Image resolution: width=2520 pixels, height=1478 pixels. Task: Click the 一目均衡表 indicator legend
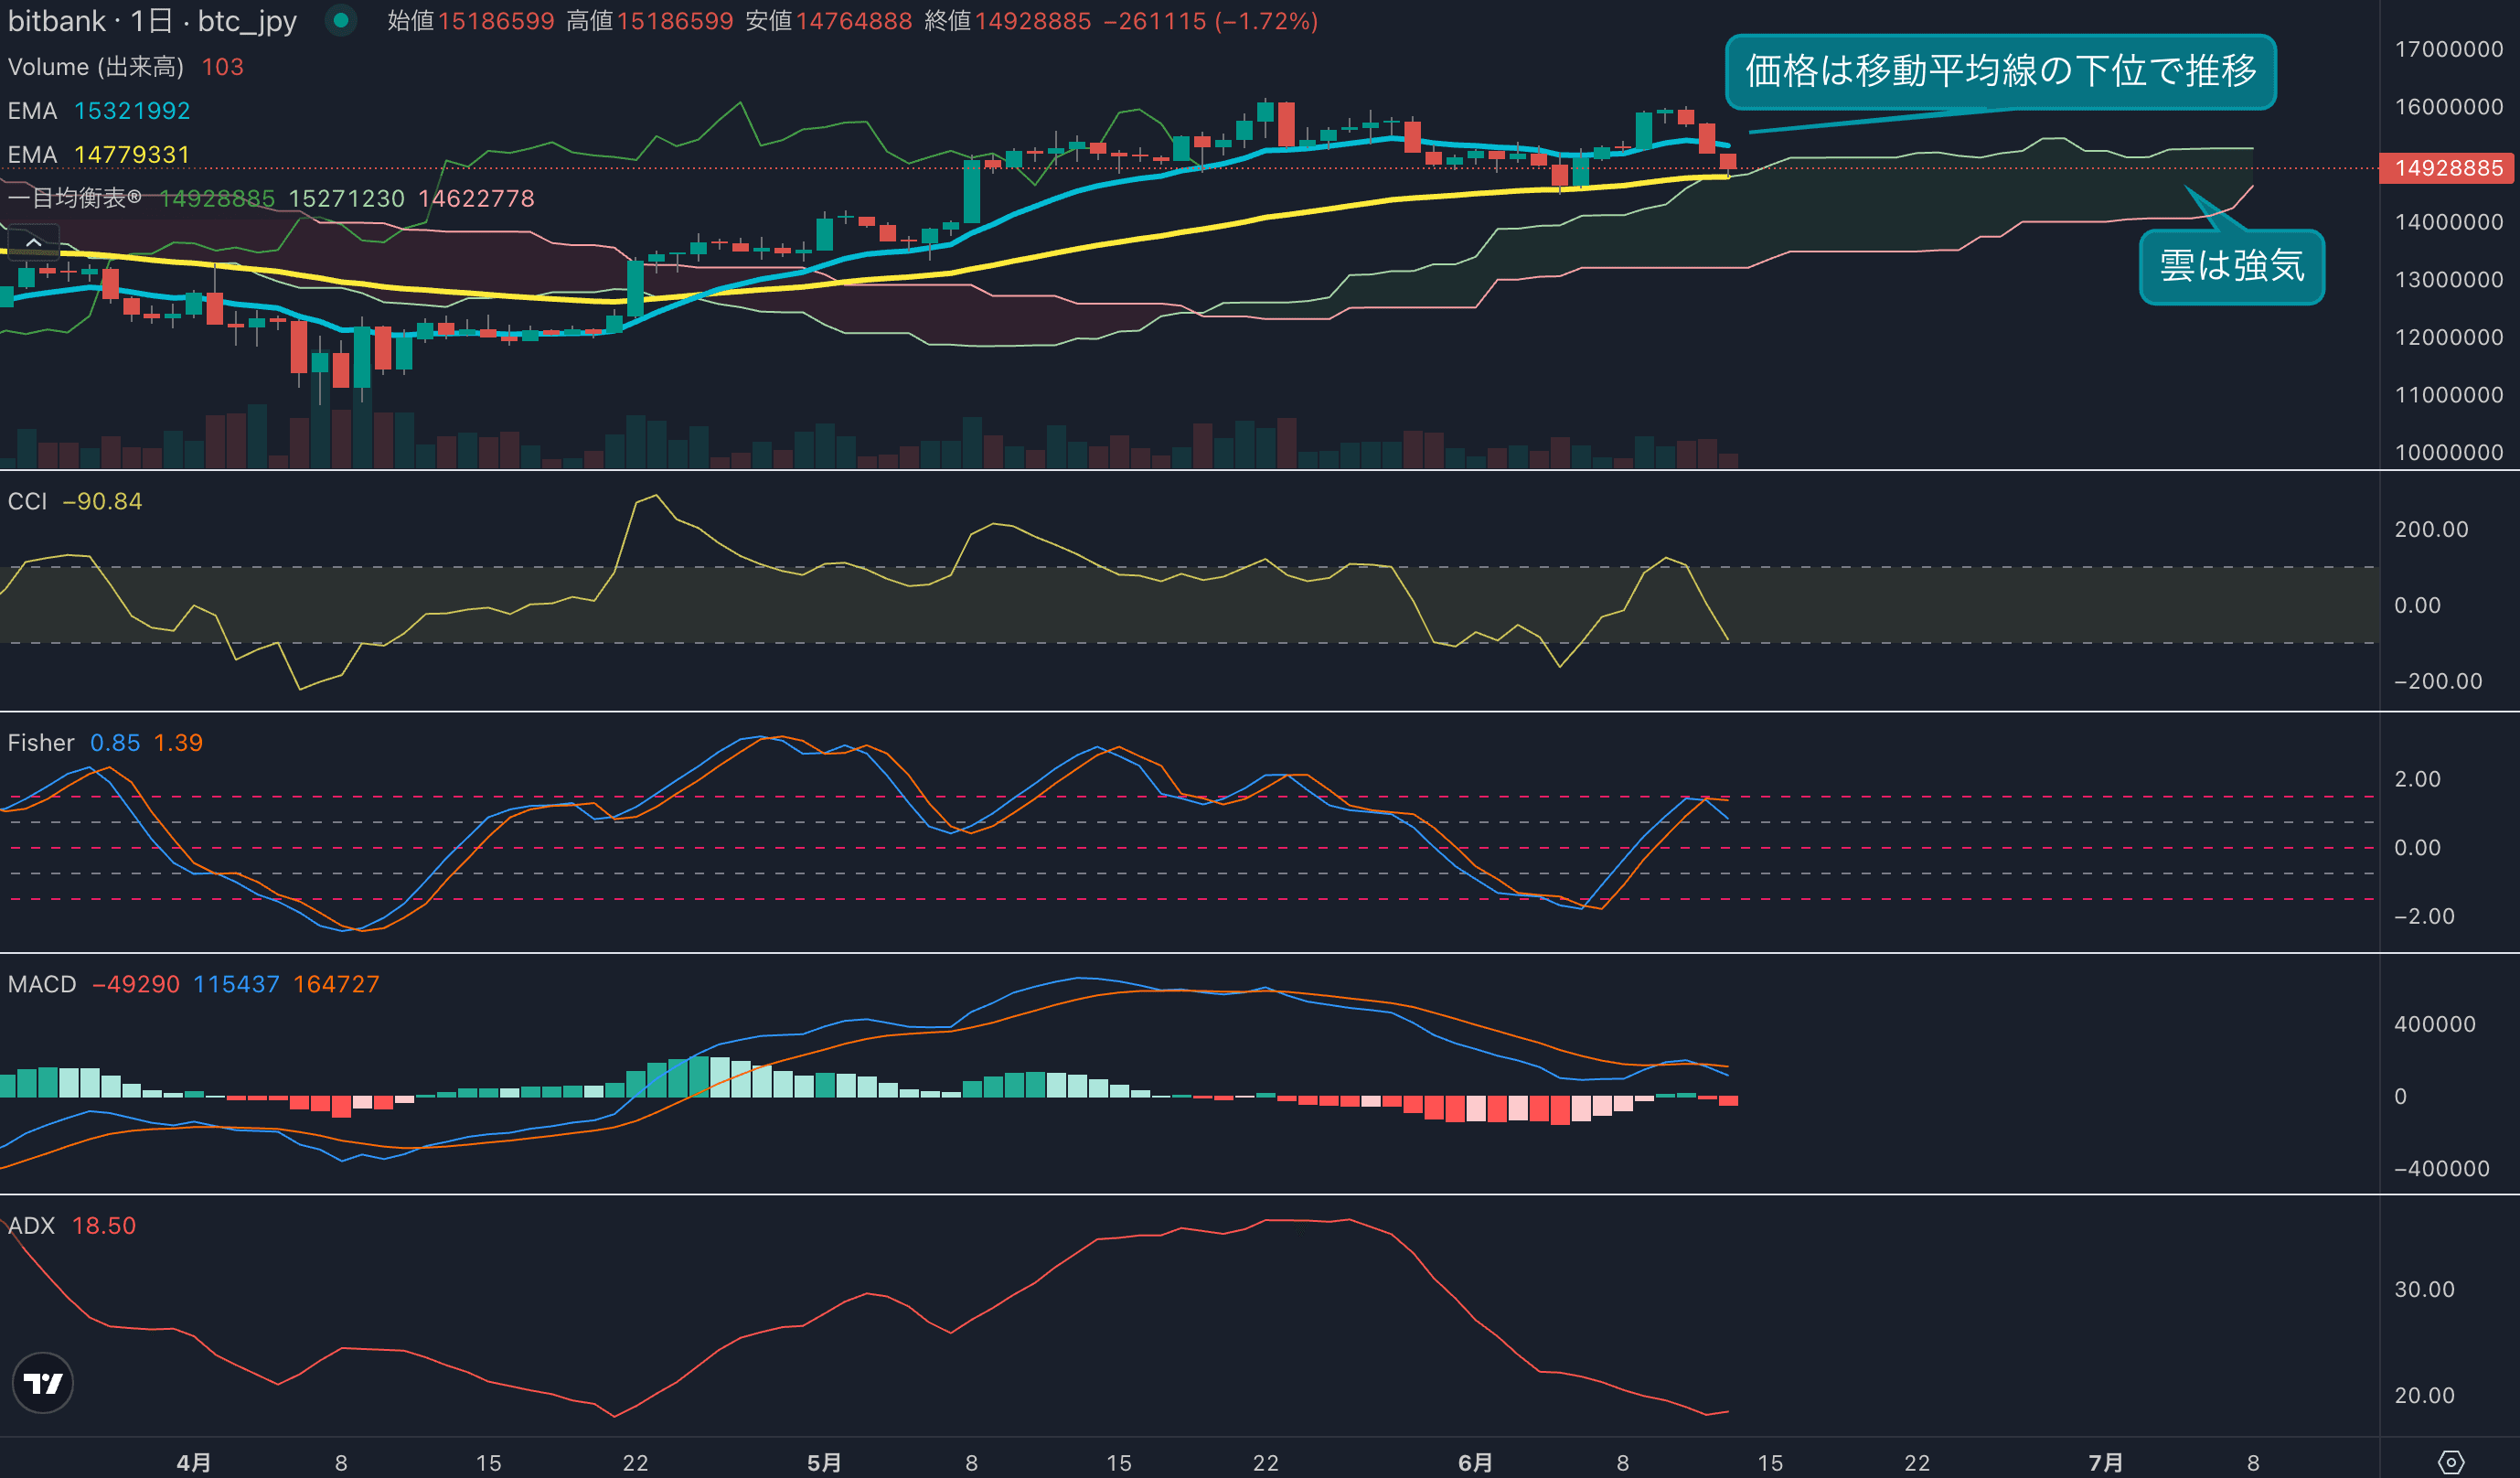coord(74,198)
